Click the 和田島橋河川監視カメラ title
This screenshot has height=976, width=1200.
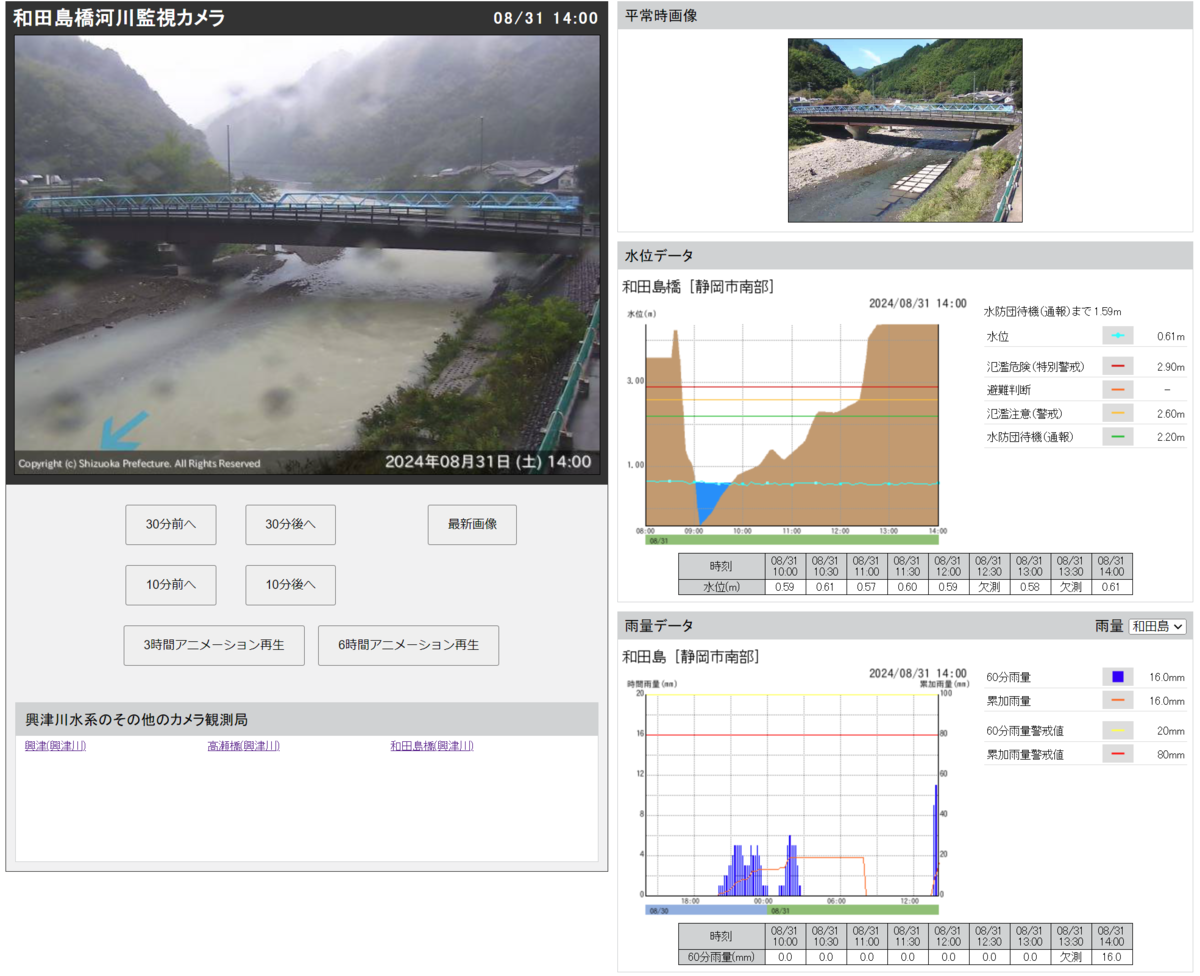(x=119, y=18)
